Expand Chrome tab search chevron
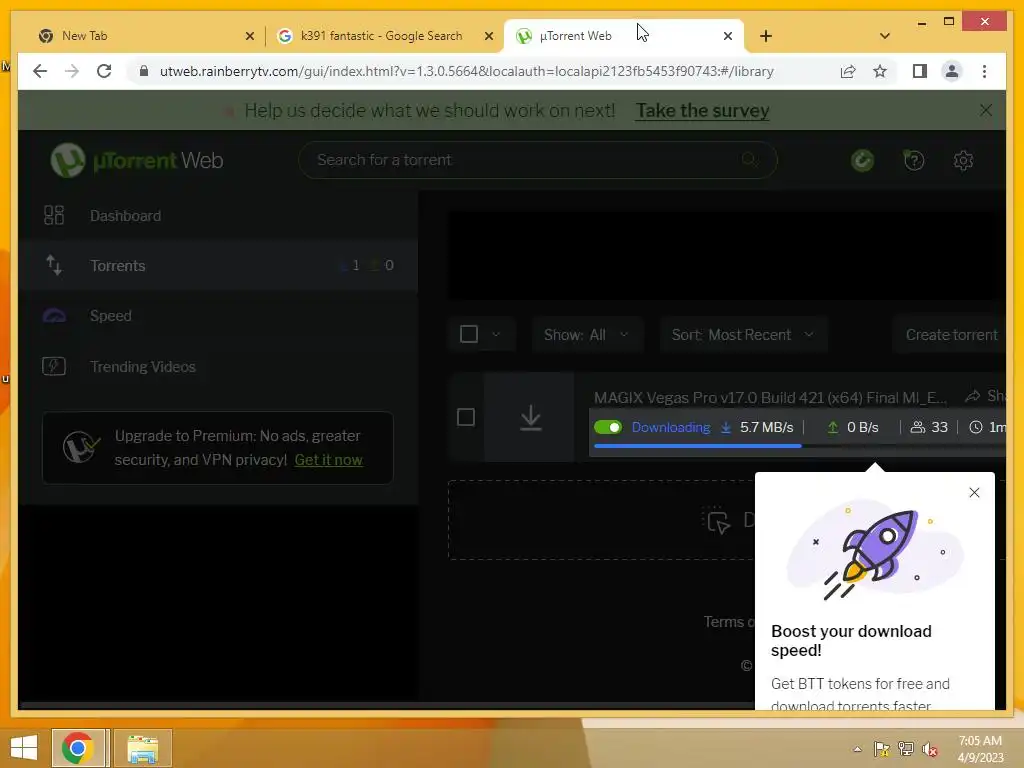The height and width of the screenshot is (768, 1024). (885, 36)
